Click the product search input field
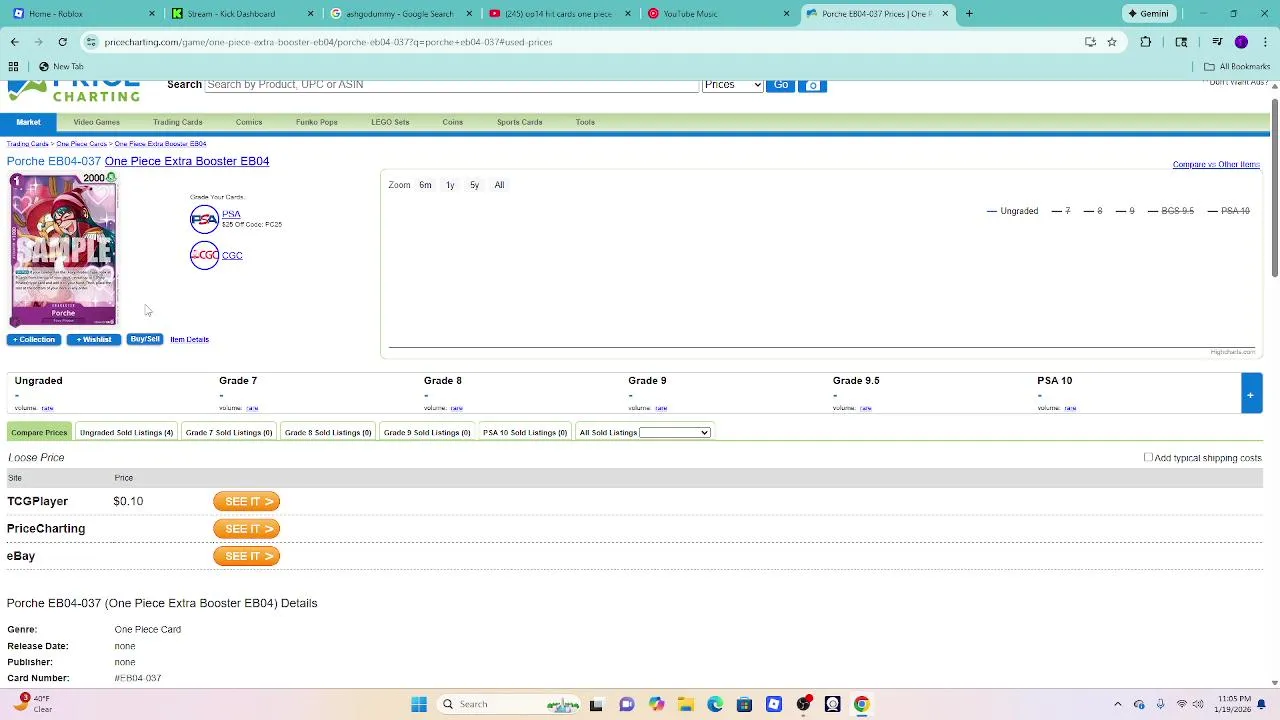This screenshot has height=720, width=1280. click(452, 85)
